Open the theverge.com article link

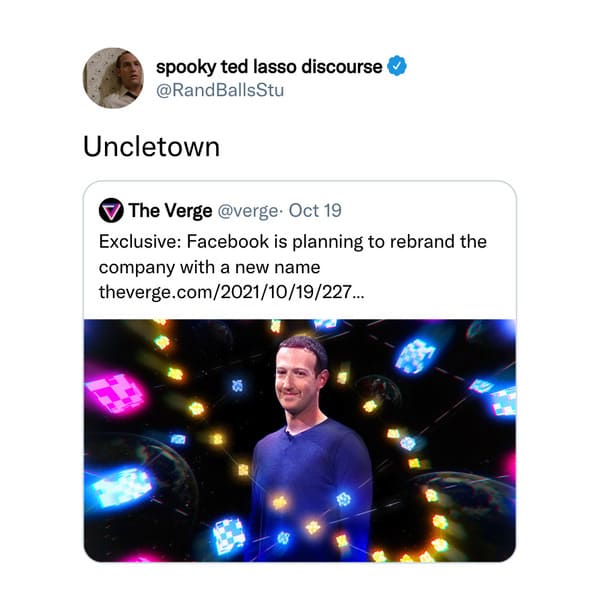(x=232, y=292)
